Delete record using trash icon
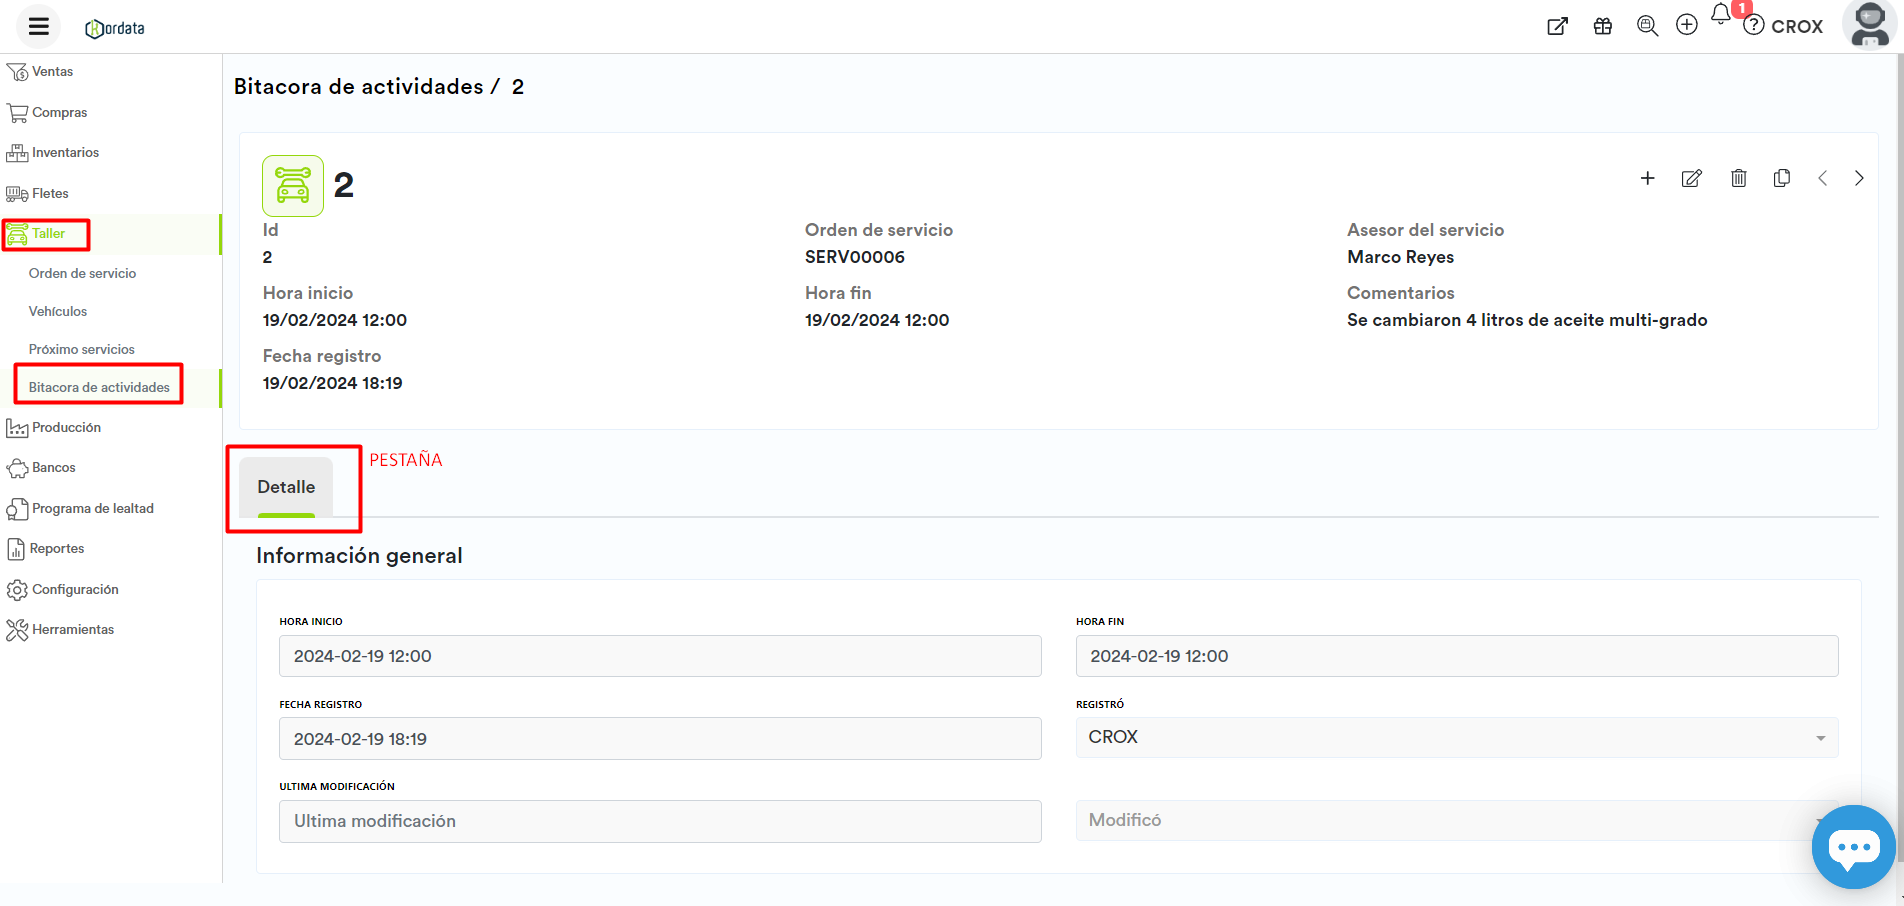Image resolution: width=1904 pixels, height=906 pixels. pyautogui.click(x=1738, y=178)
